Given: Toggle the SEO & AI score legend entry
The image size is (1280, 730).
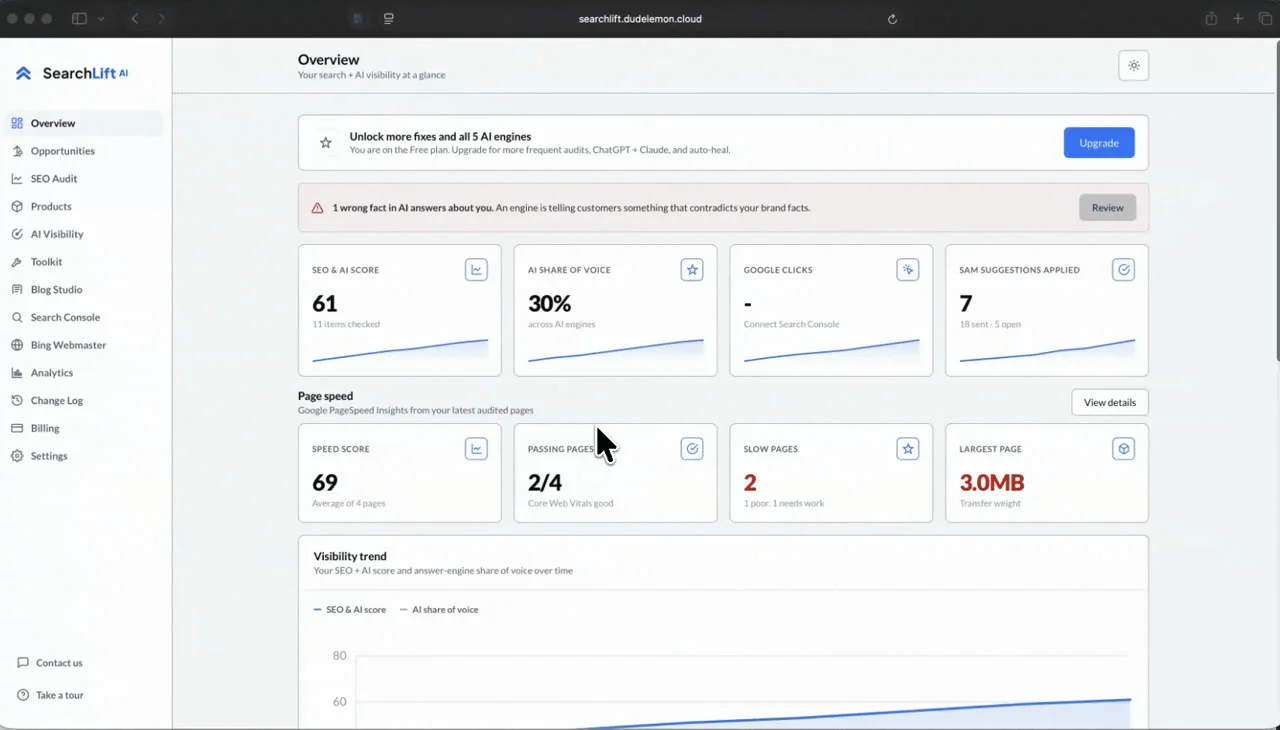Looking at the screenshot, I should [x=349, y=609].
